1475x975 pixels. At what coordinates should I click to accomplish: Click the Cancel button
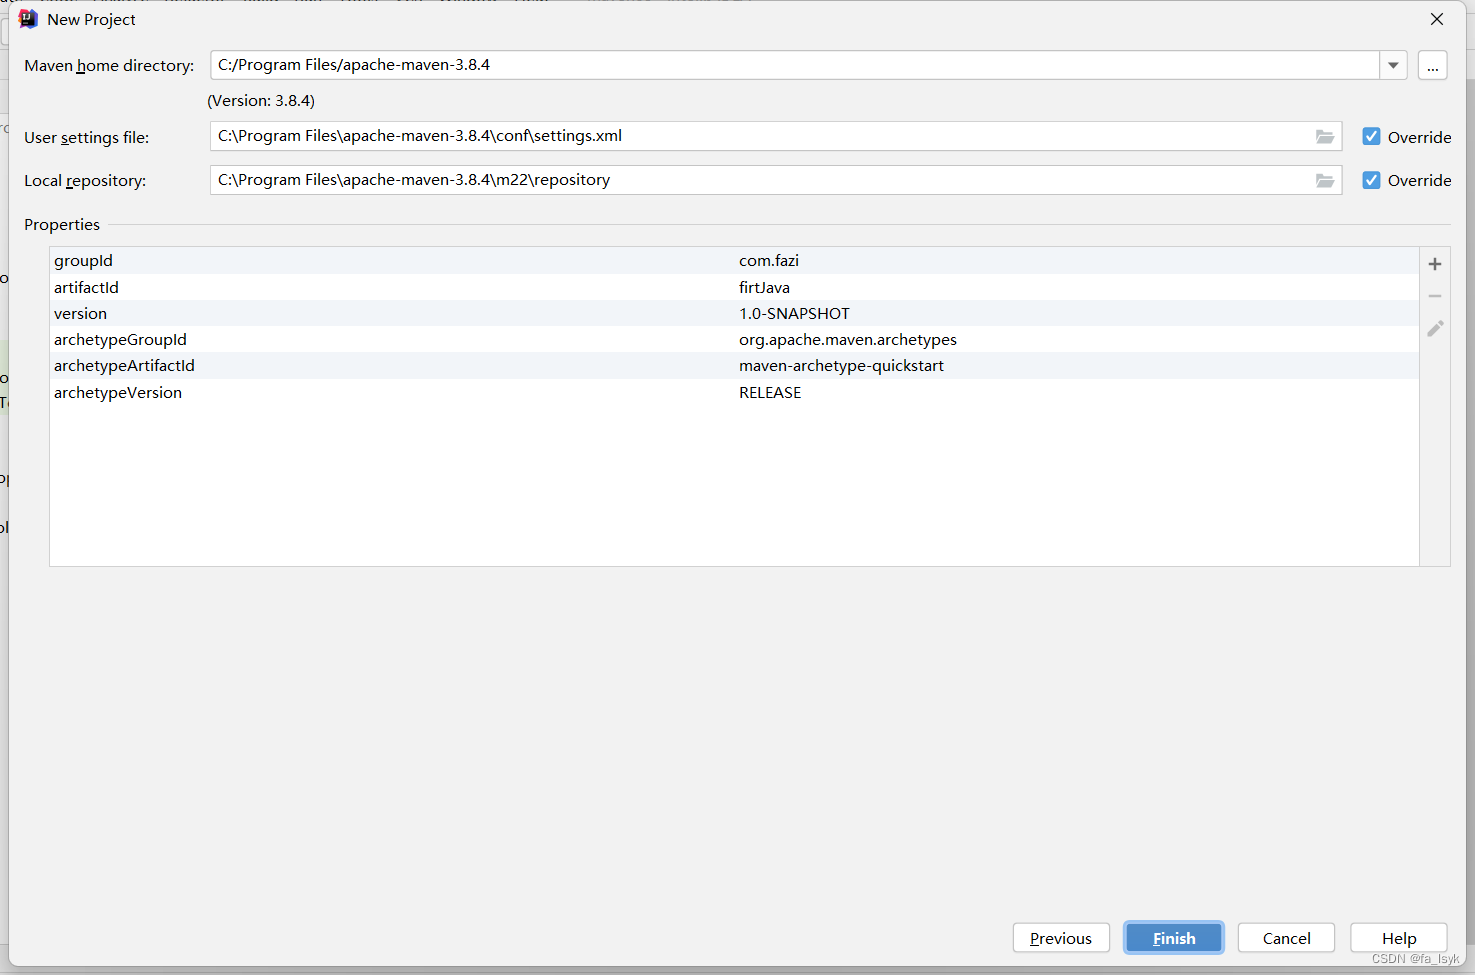1285,937
